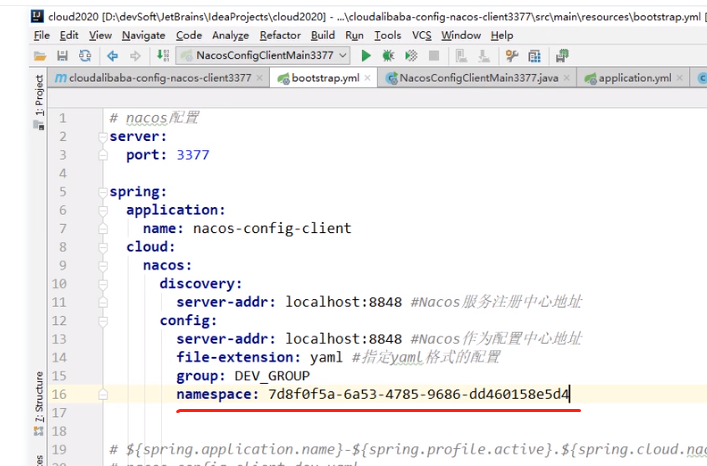Screen dimensions: 707x466
Task: Navigate back with the left arrow icon
Action: tap(112, 56)
